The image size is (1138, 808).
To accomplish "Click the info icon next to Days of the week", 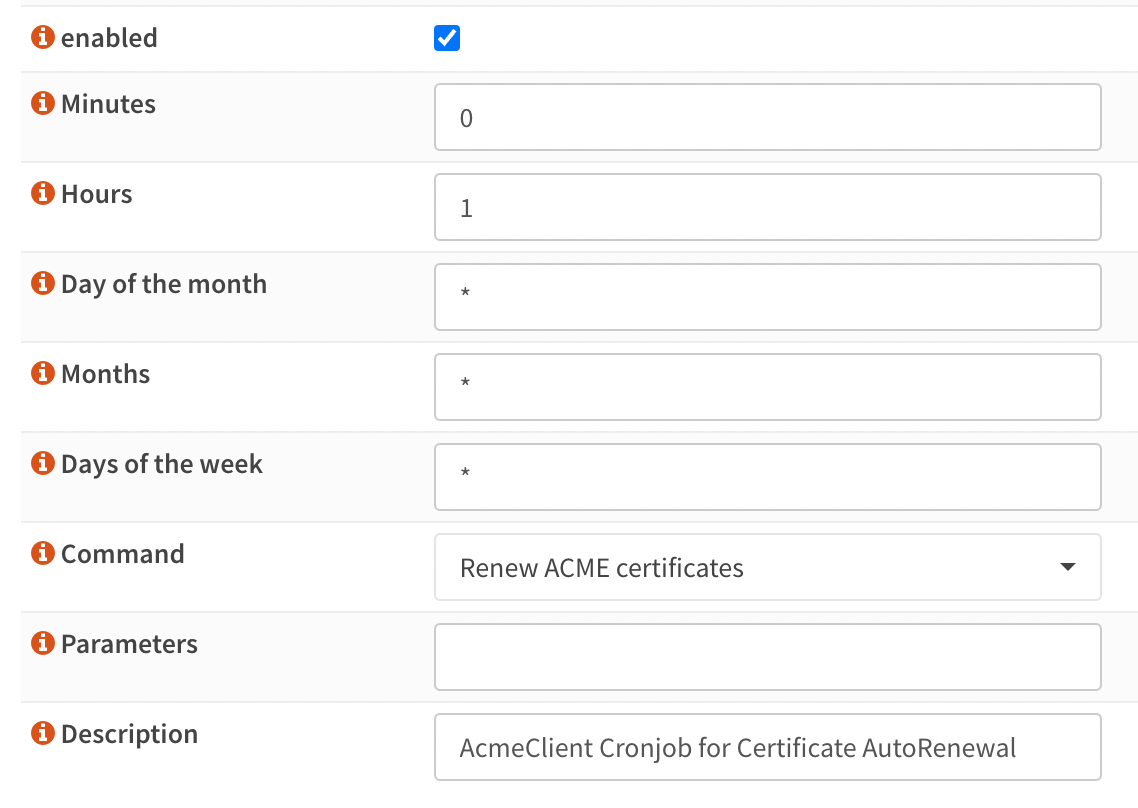I will pos(41,463).
